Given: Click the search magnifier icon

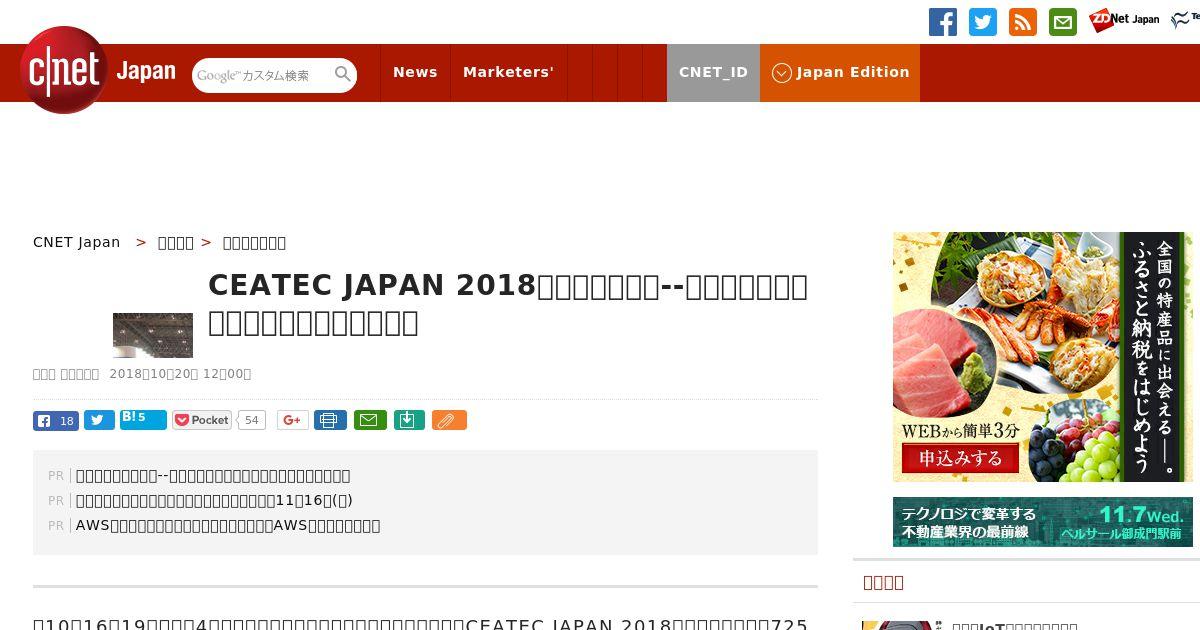Looking at the screenshot, I should coord(343,75).
